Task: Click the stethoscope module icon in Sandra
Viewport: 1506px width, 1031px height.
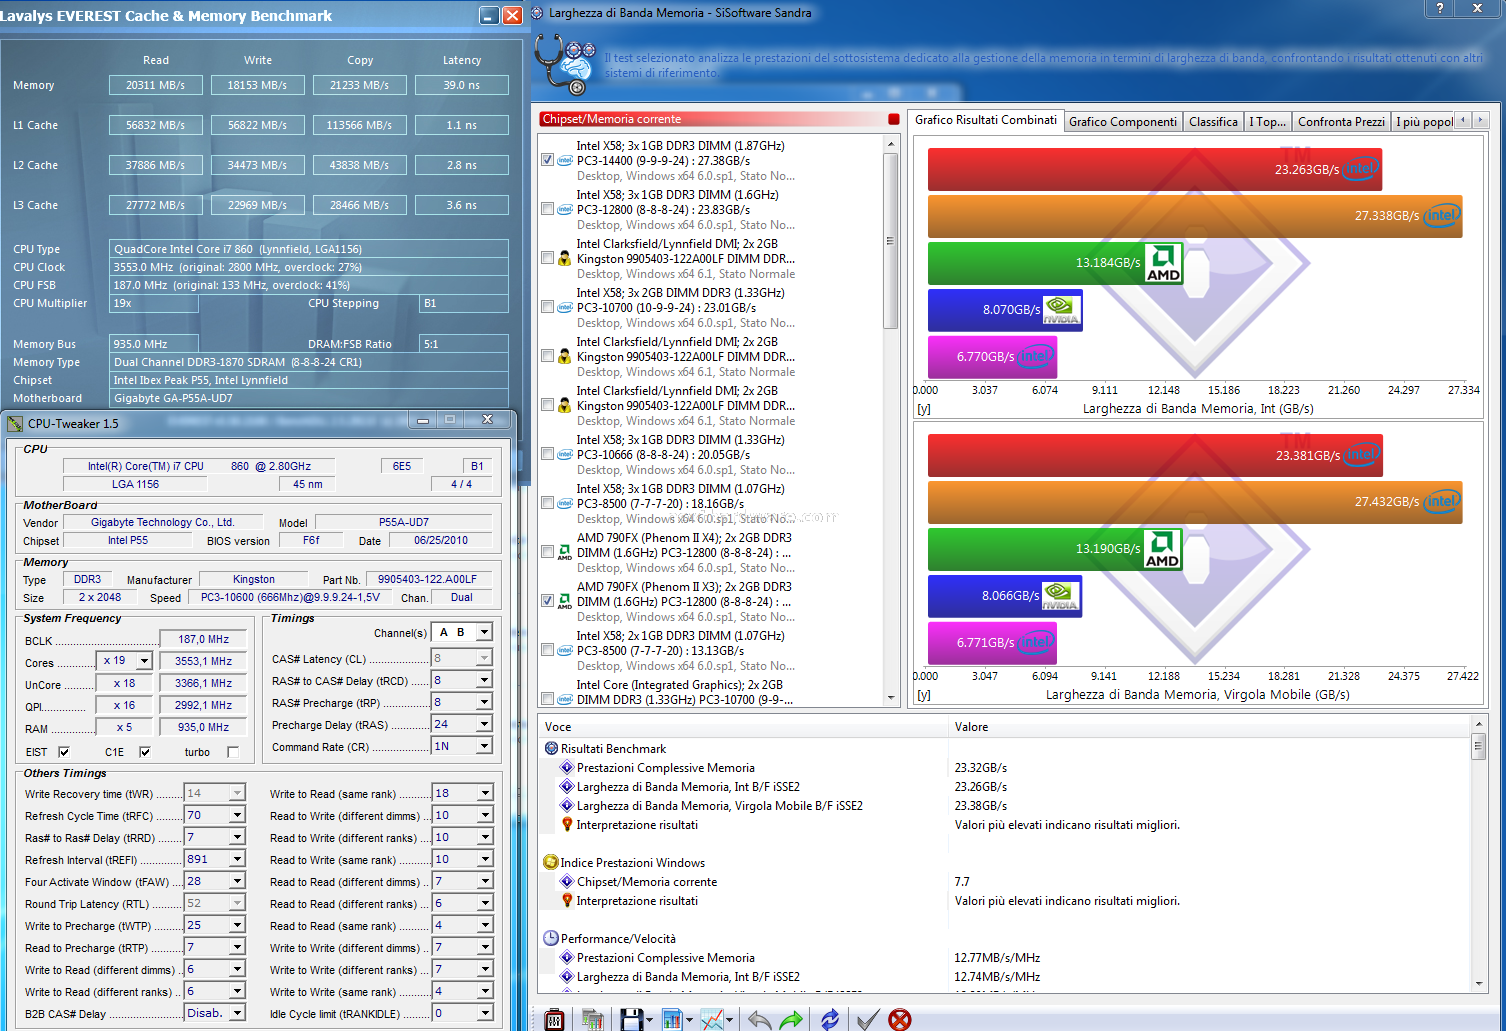Action: tap(564, 63)
